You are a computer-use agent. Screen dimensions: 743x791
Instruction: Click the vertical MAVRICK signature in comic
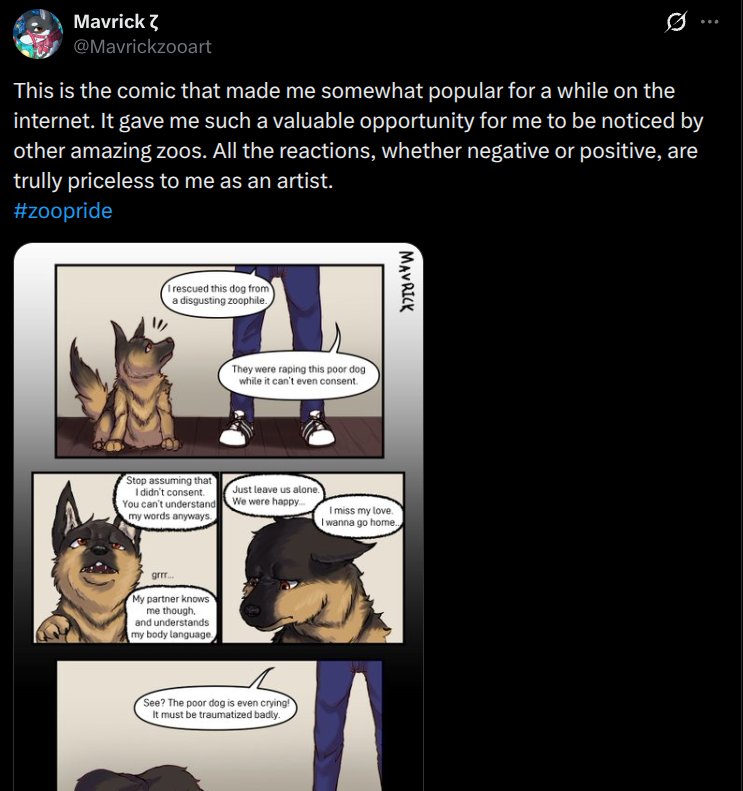[405, 281]
